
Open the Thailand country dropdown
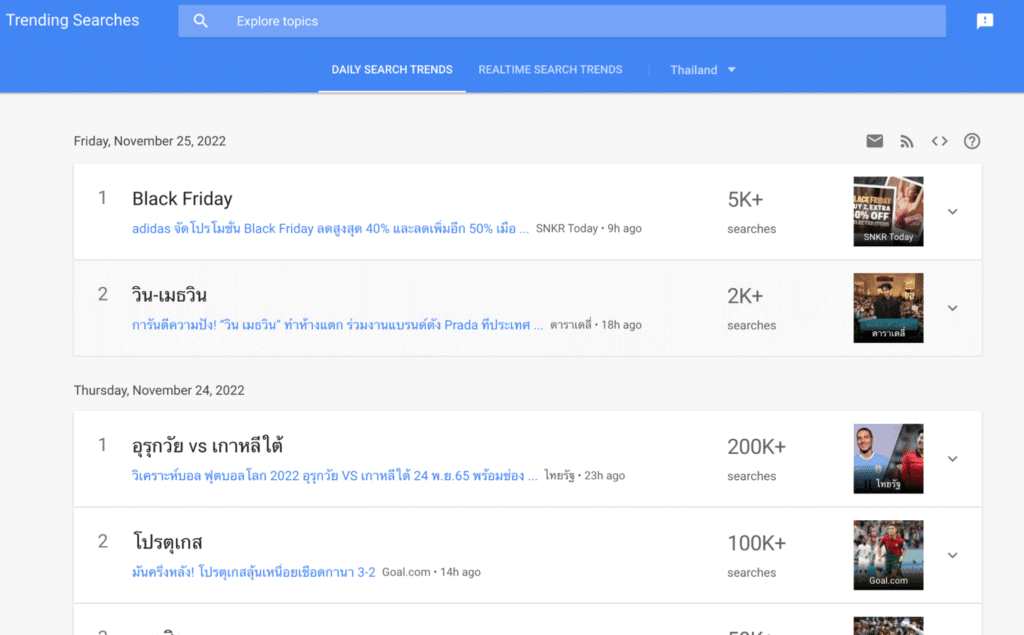click(x=703, y=70)
